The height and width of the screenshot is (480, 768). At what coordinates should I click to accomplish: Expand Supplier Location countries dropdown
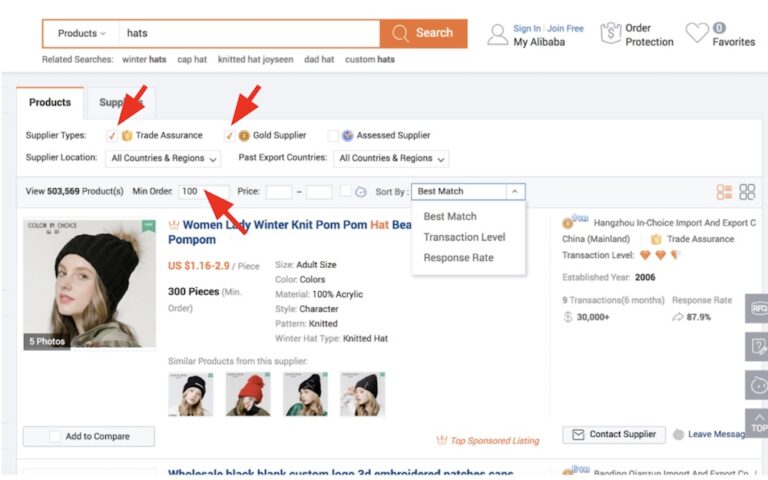163,159
